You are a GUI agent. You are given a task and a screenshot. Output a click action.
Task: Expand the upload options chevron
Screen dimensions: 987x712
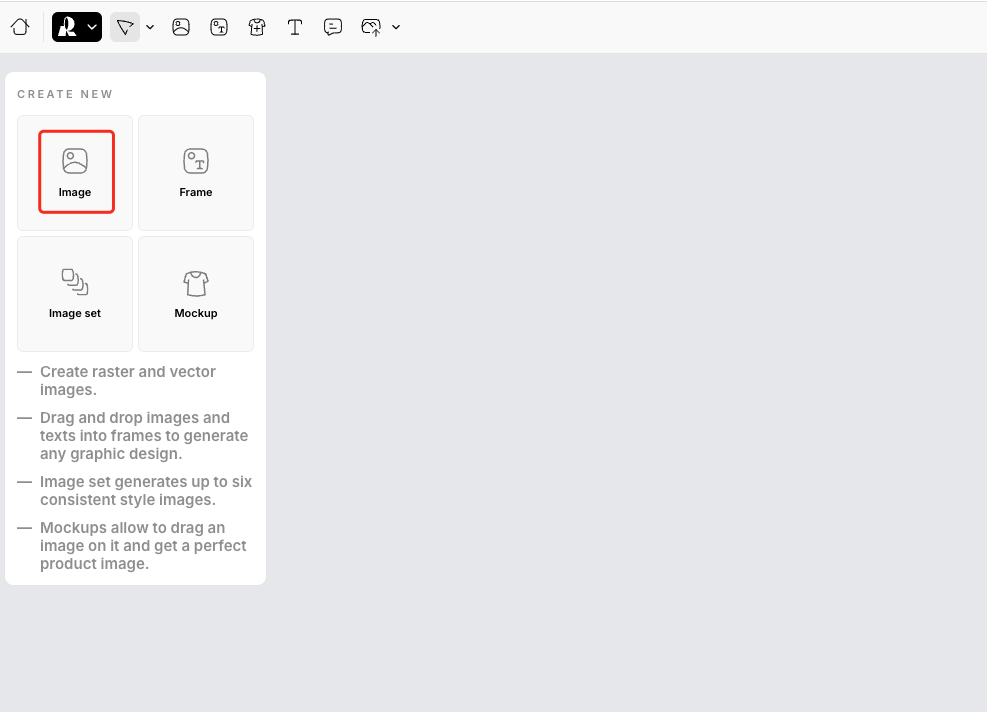tap(396, 27)
